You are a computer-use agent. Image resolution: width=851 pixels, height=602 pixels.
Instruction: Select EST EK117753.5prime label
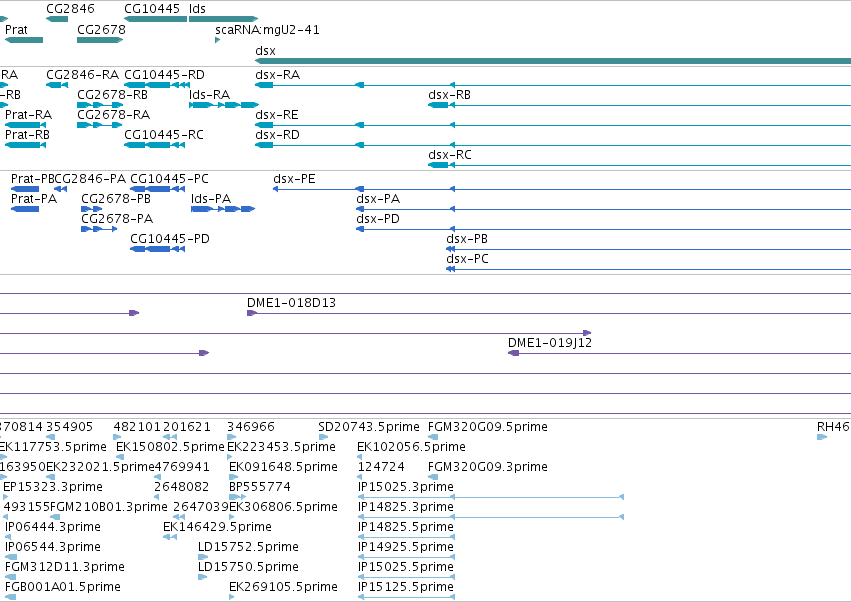coord(53,447)
